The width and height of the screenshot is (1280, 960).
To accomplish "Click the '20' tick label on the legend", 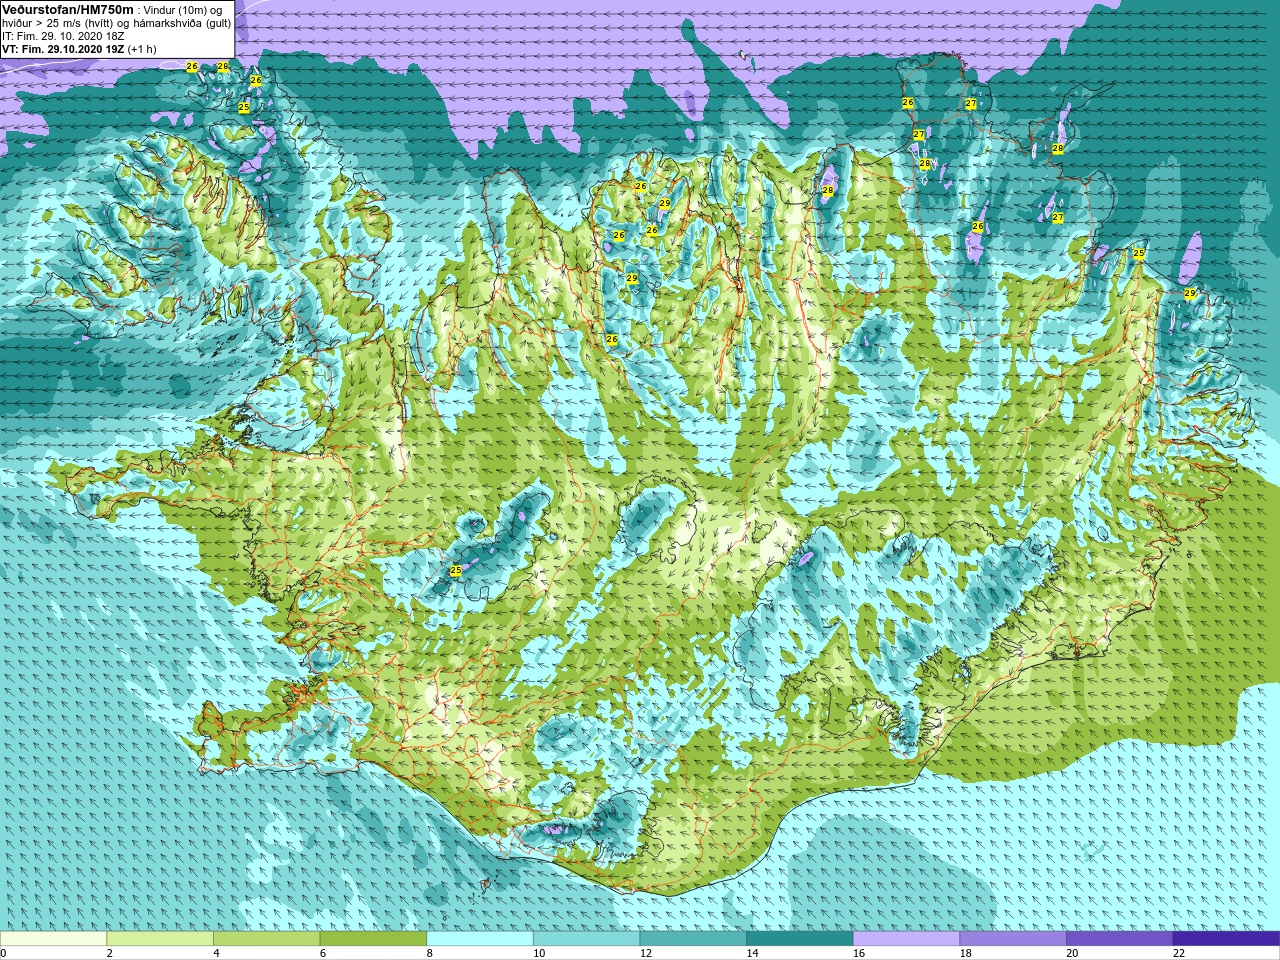I will [x=1072, y=953].
